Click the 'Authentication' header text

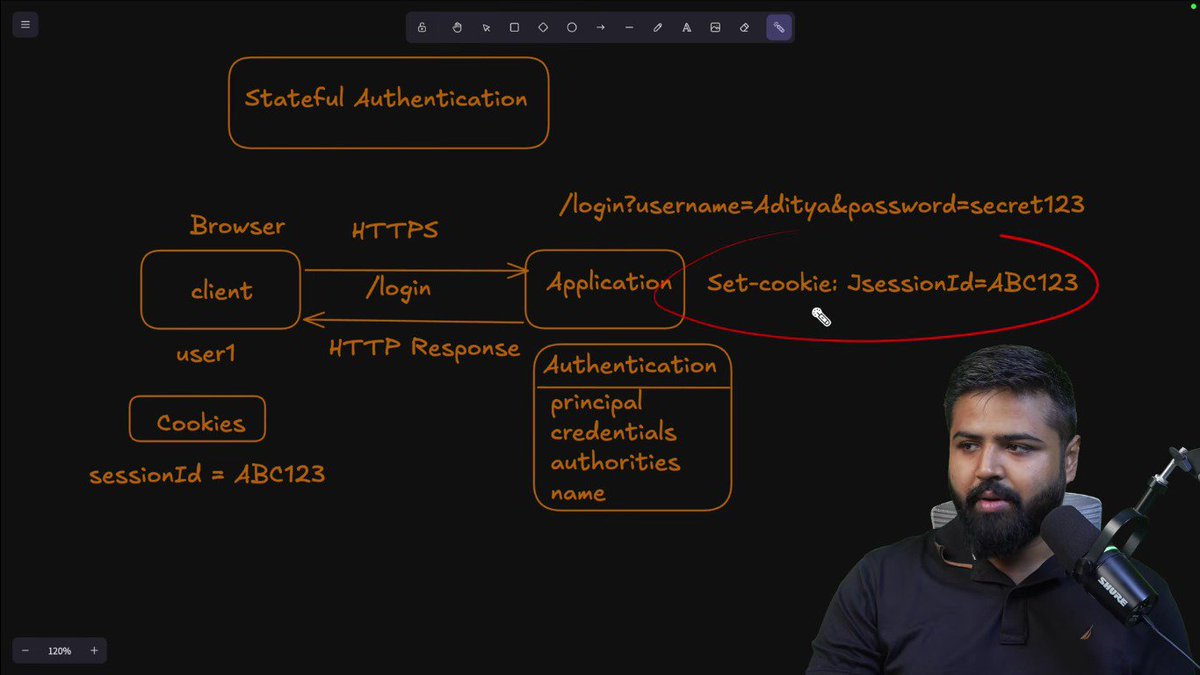click(x=630, y=365)
